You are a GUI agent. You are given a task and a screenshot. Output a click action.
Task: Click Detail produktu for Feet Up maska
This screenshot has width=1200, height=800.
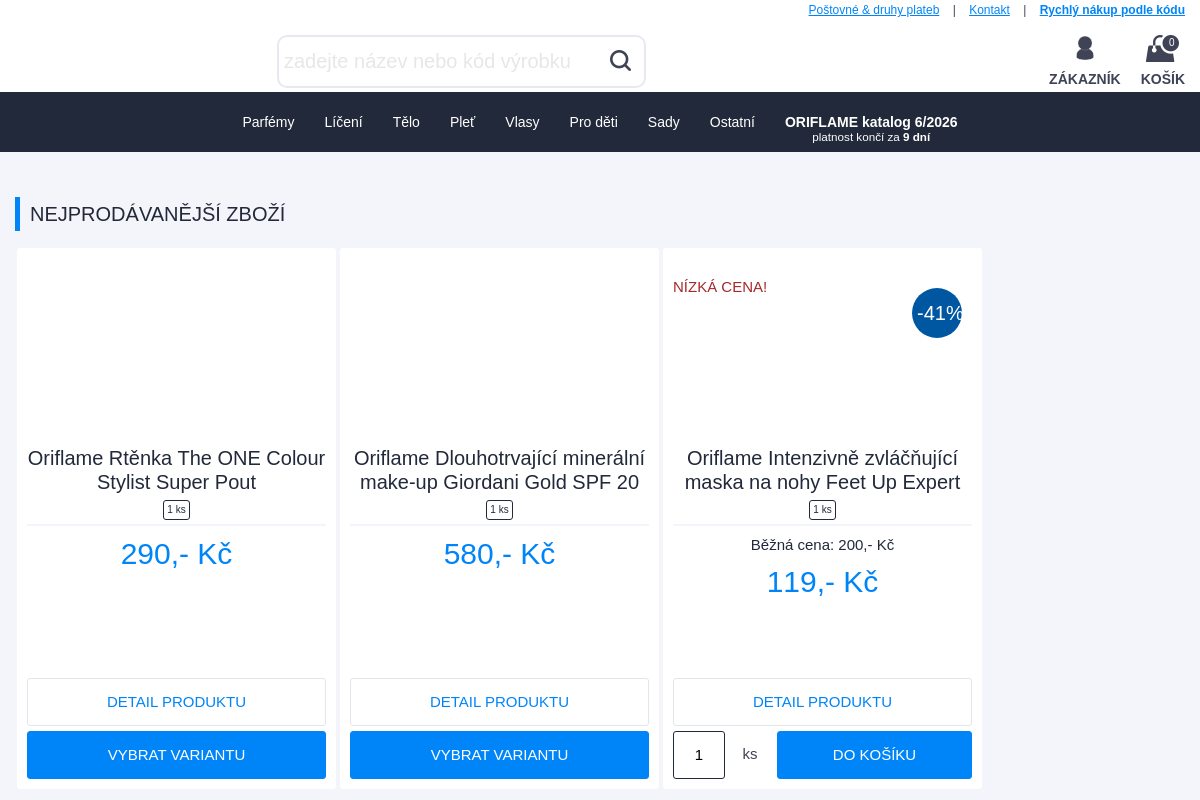822,702
